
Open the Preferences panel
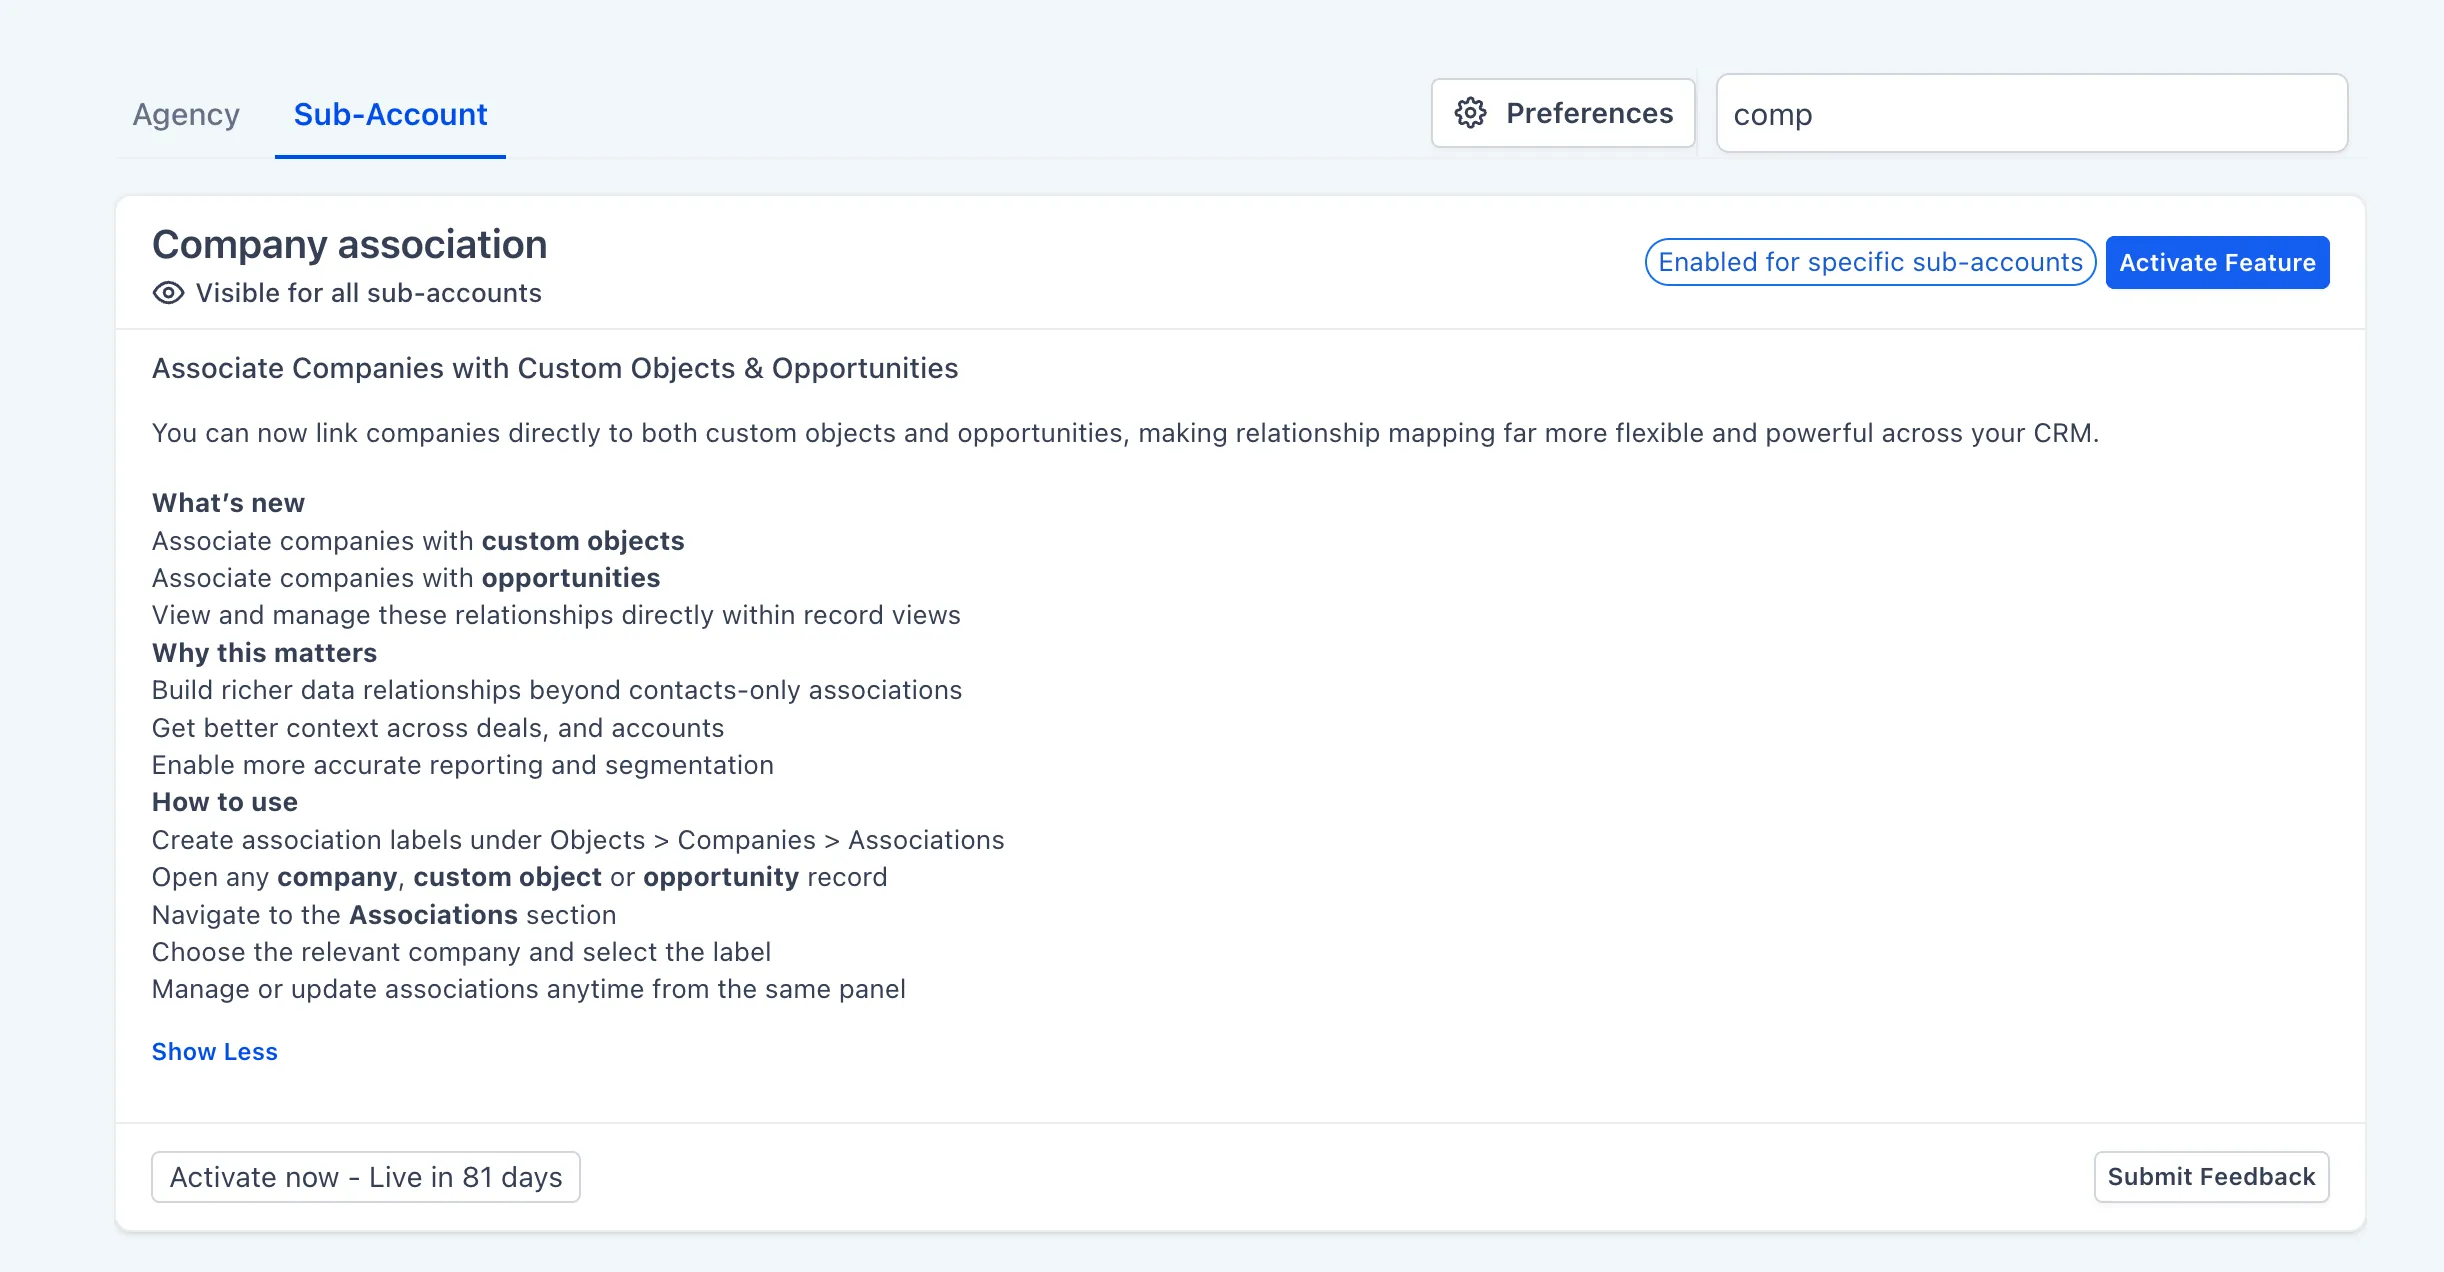pos(1562,113)
